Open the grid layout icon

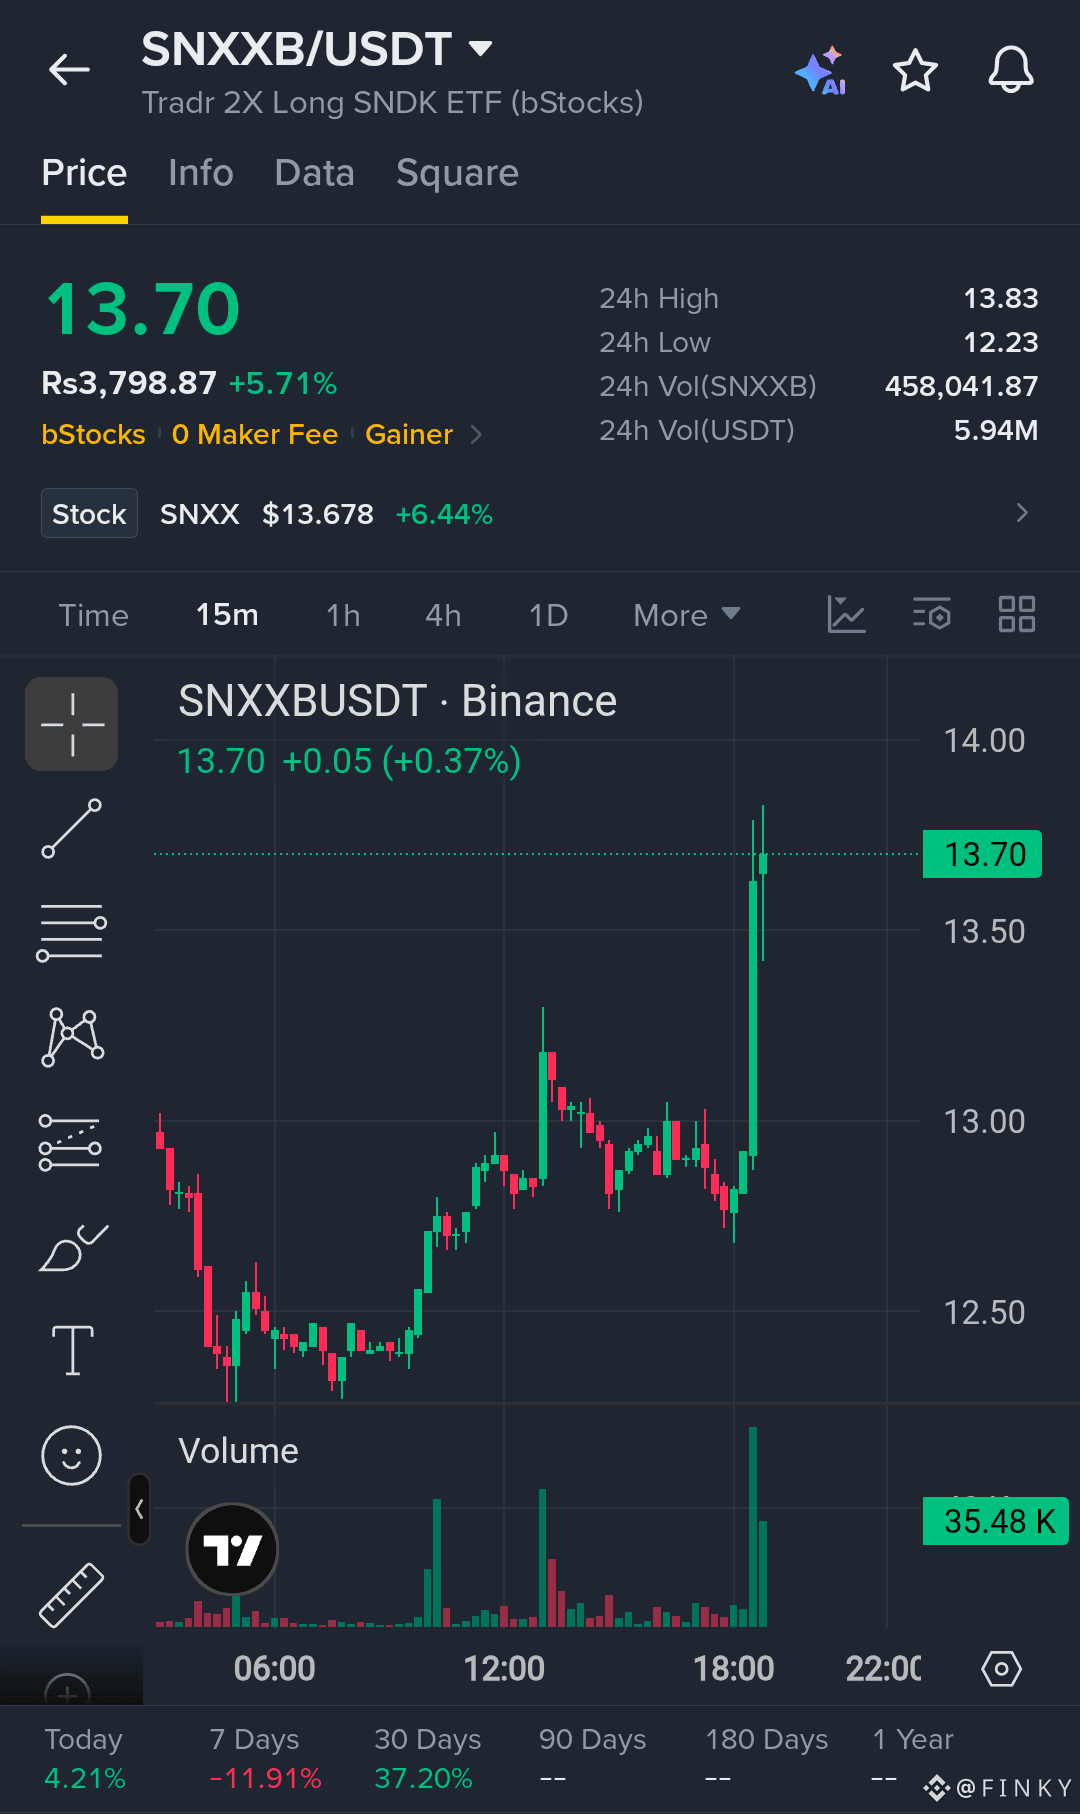click(x=1017, y=614)
